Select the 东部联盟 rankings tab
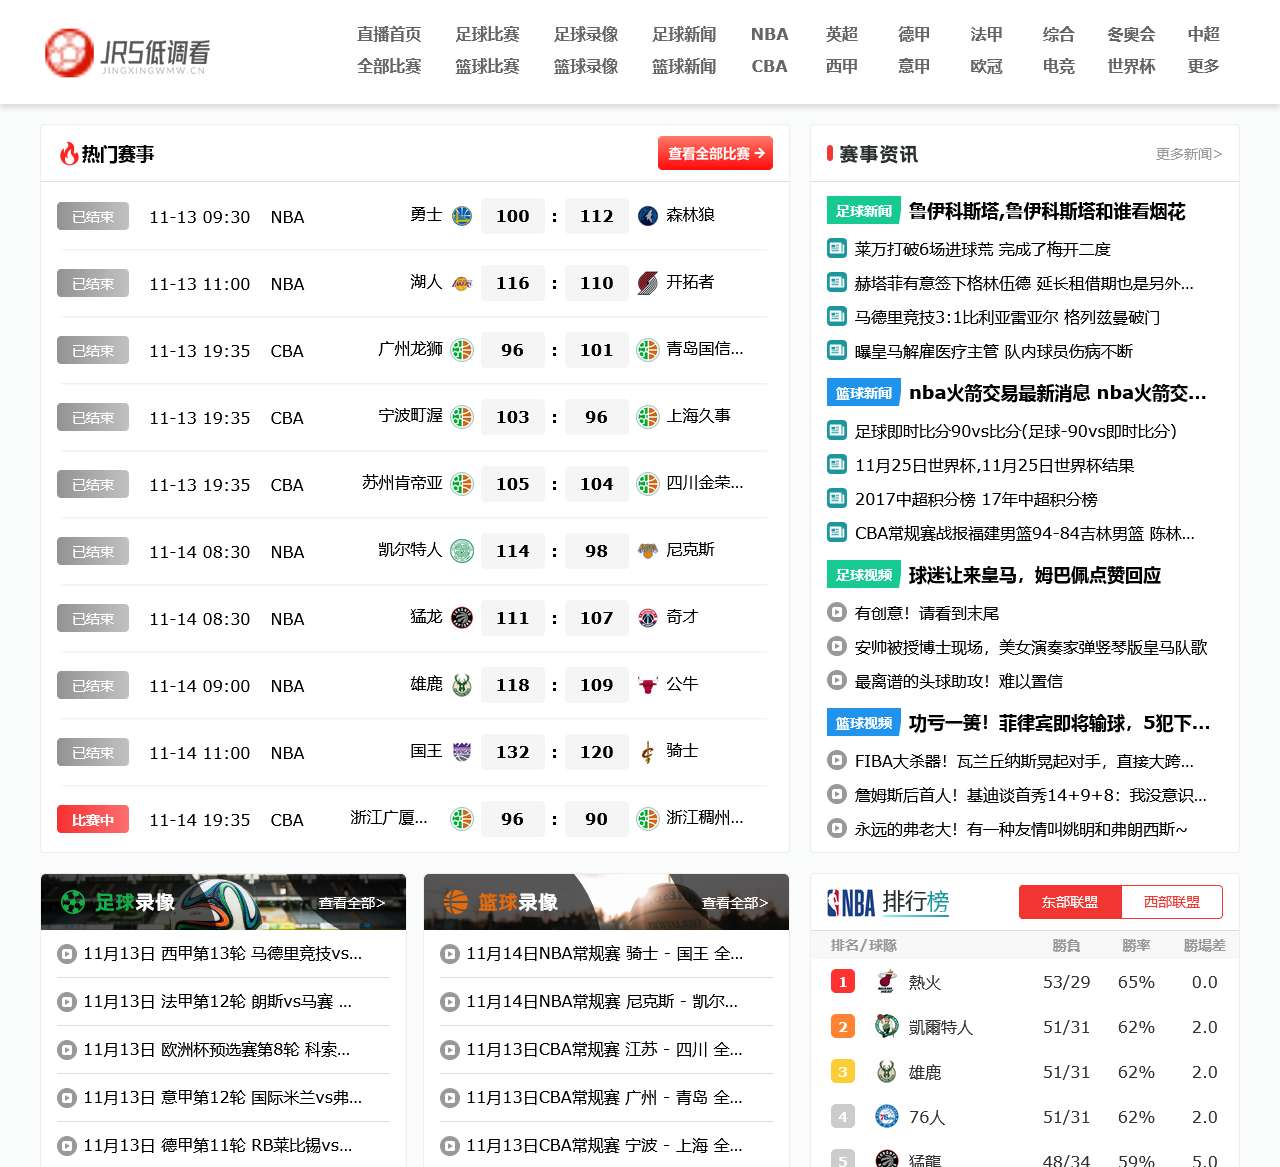 1070,902
